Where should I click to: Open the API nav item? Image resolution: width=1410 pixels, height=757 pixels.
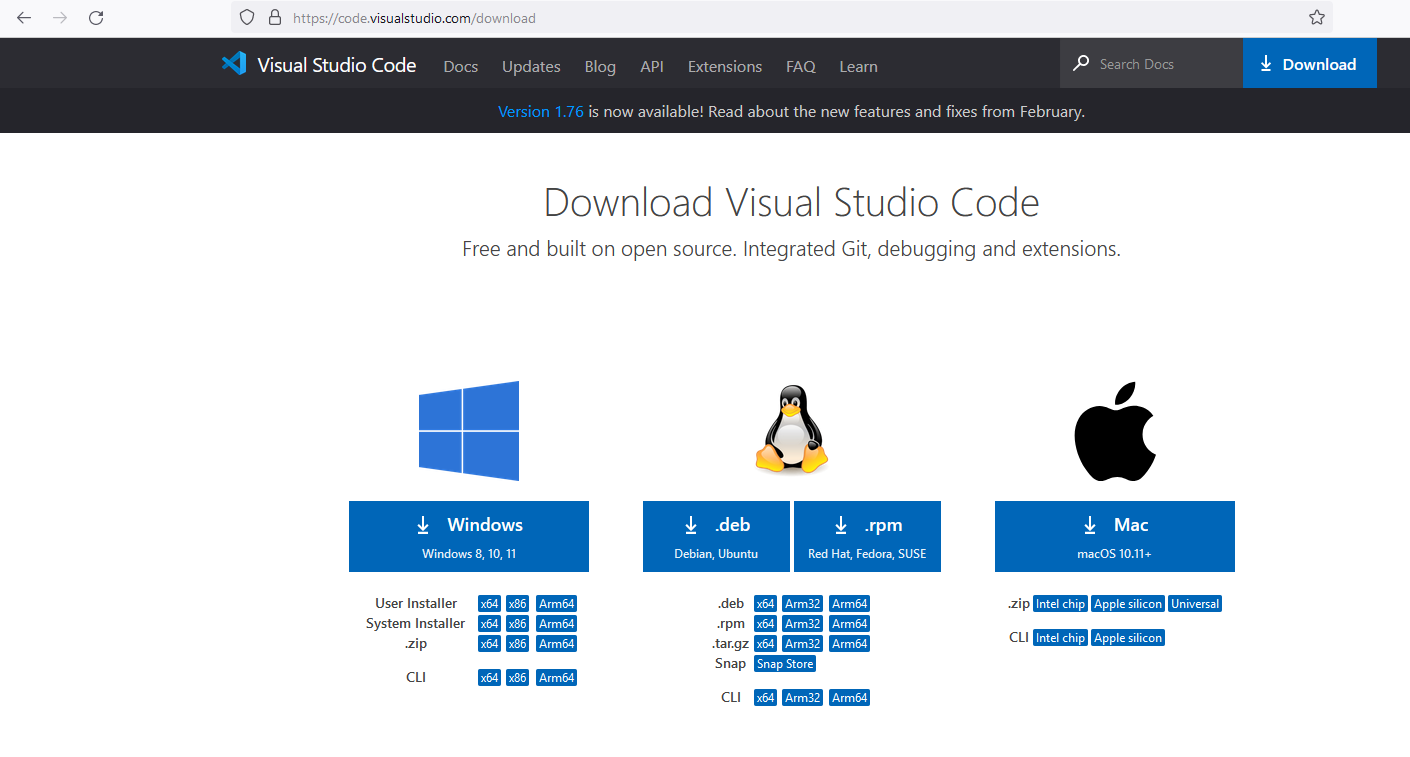(652, 66)
